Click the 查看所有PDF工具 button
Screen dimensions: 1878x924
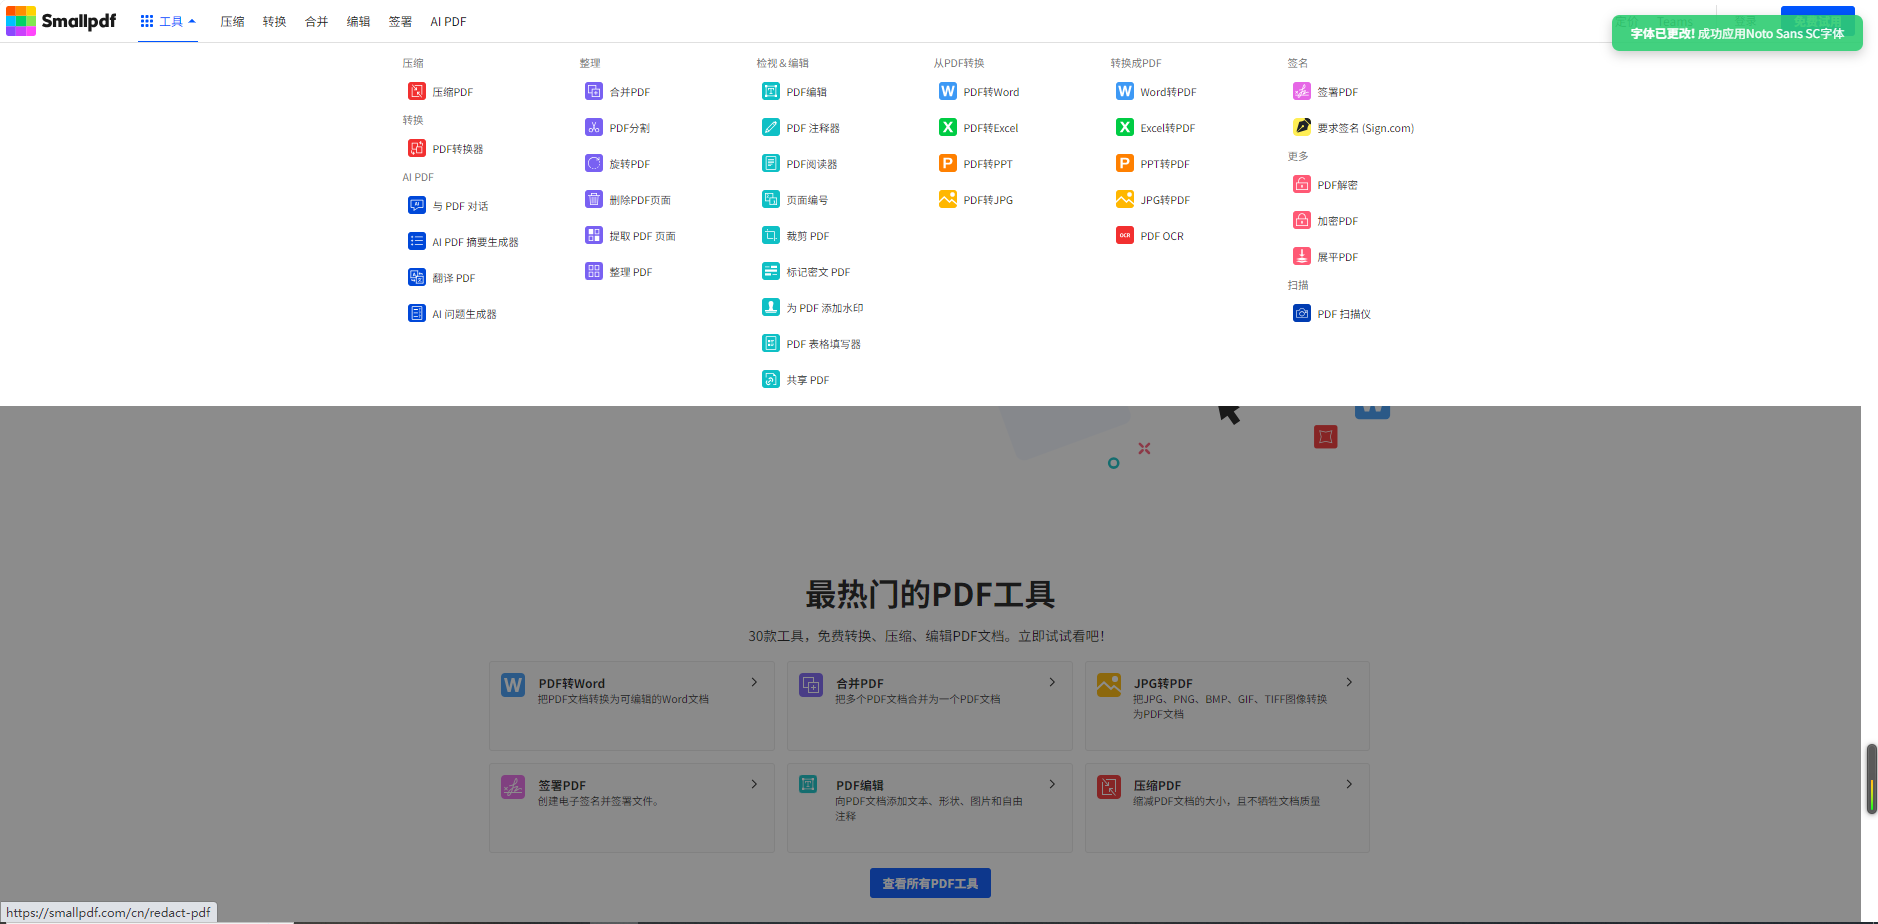(930, 883)
